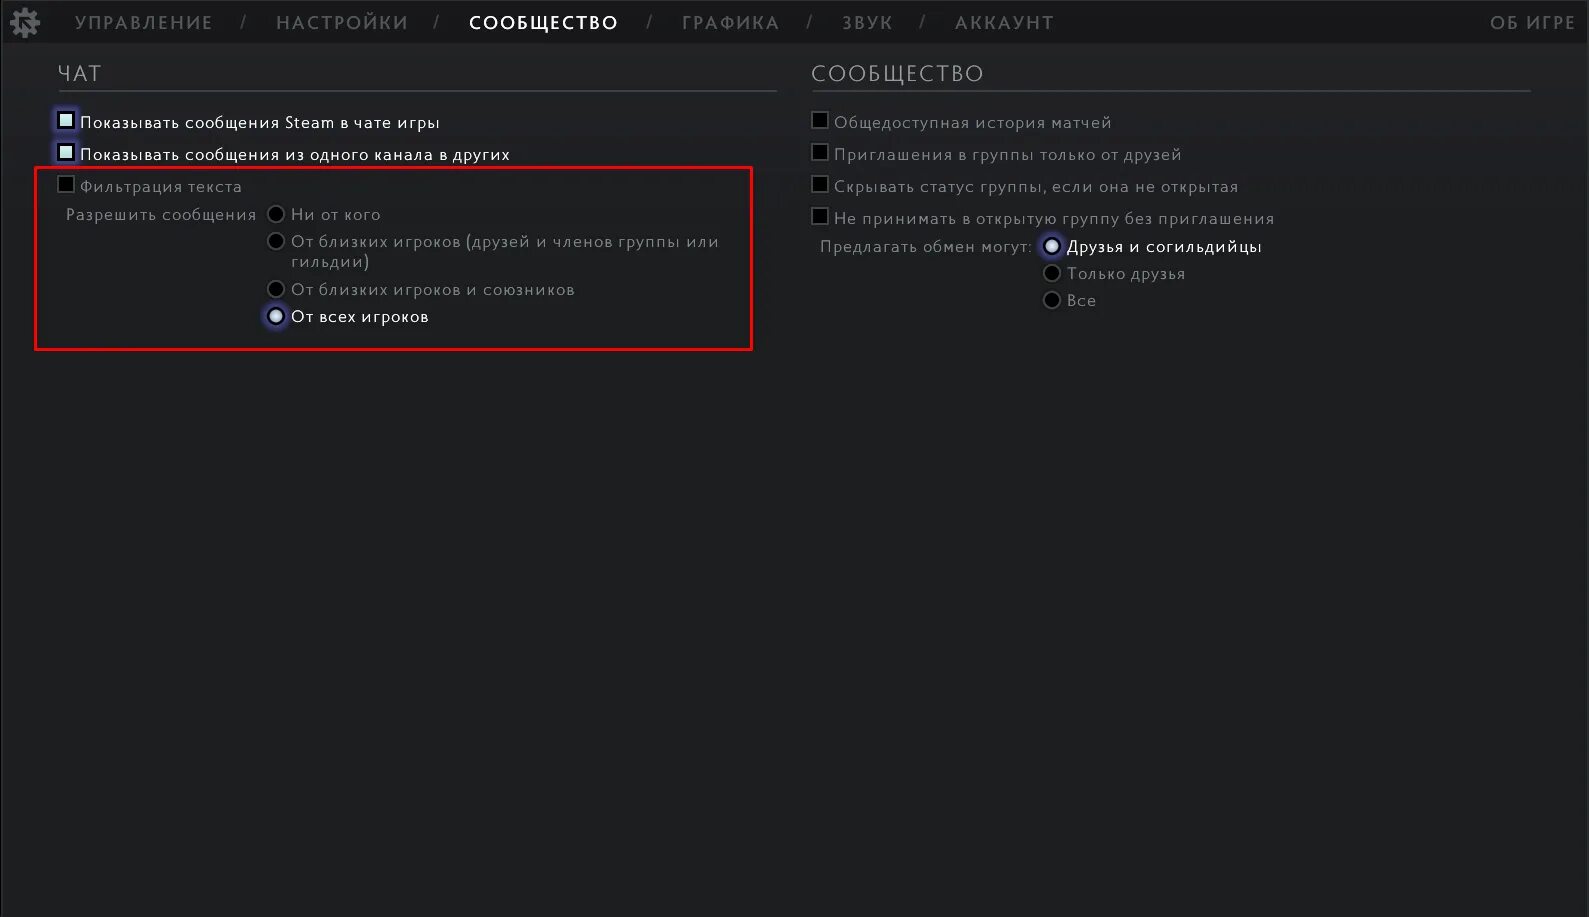Select Только друзья for trade offers
Screen dimensions: 1589x917
[1052, 273]
